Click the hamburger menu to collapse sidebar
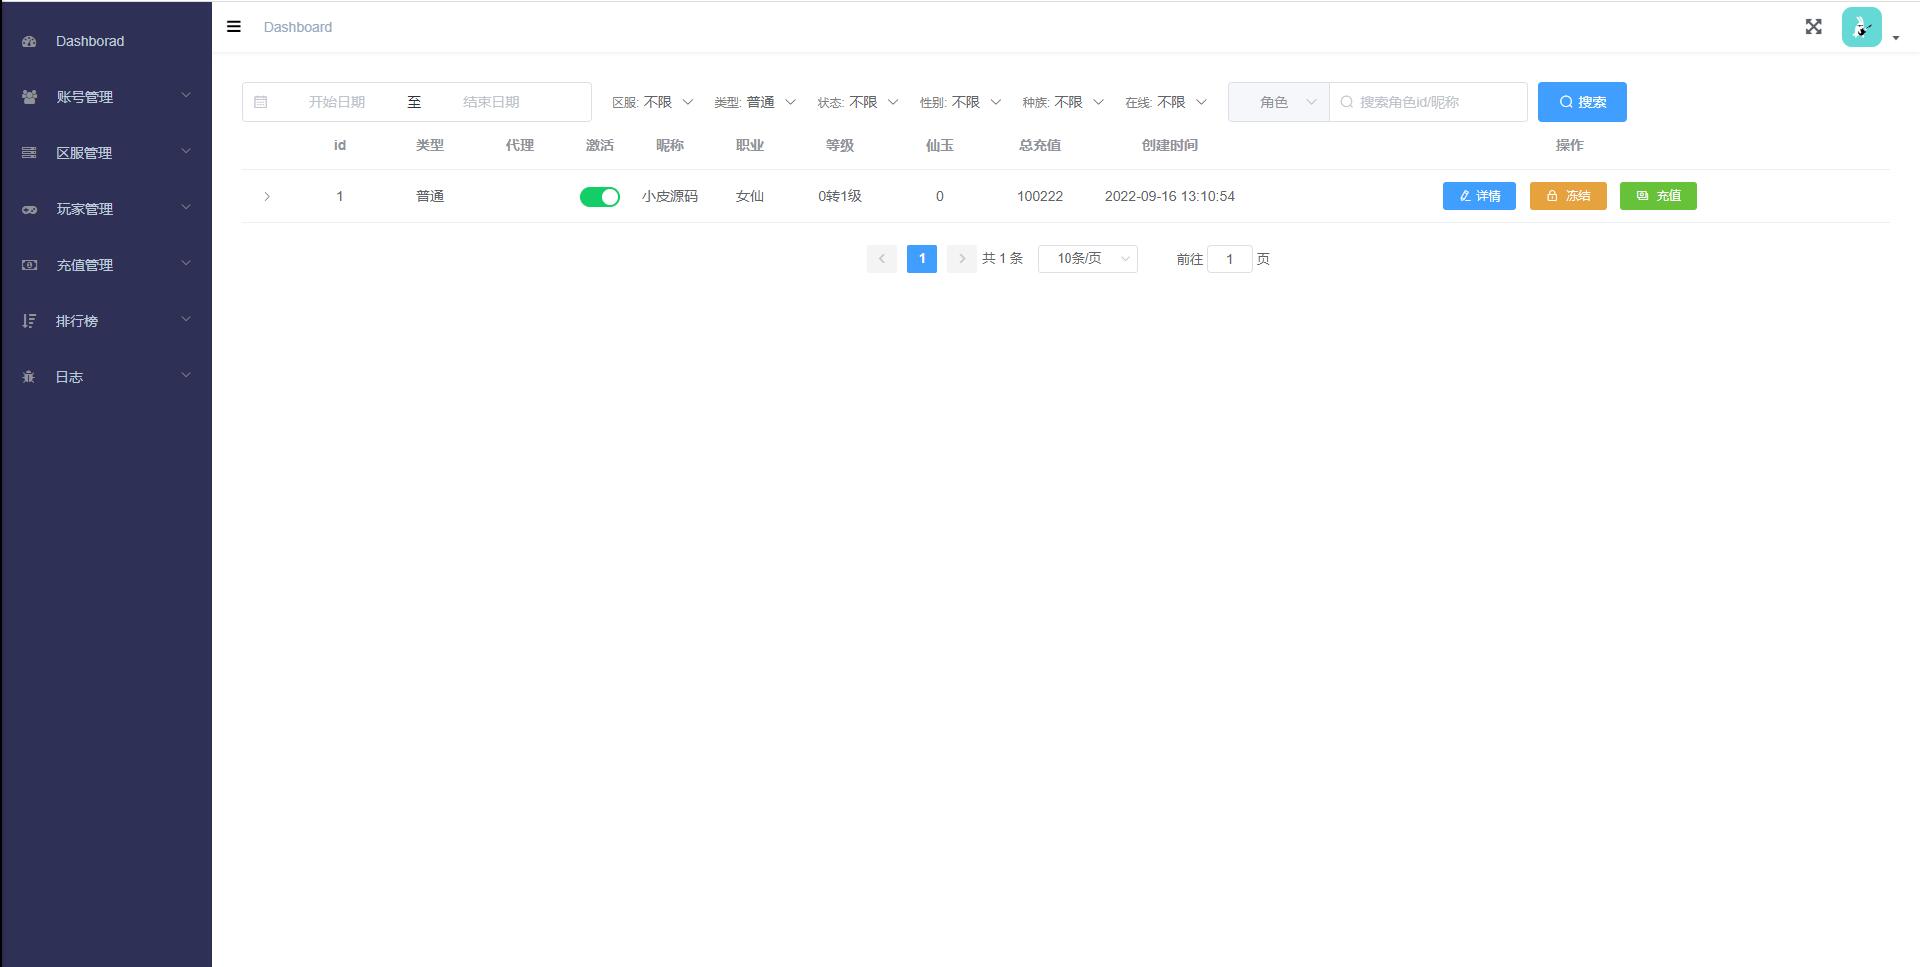Viewport: 1920px width, 967px height. pyautogui.click(x=234, y=26)
